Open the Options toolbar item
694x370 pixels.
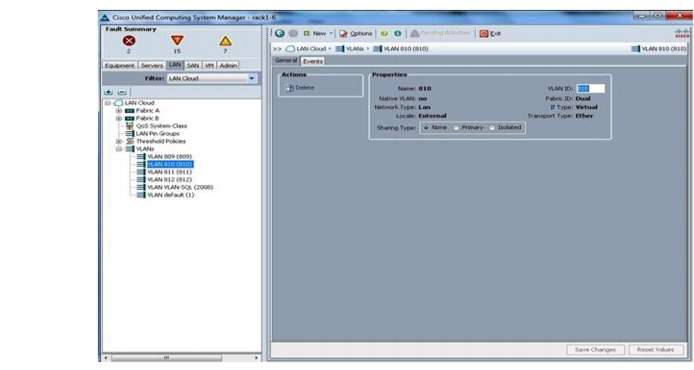(355, 34)
